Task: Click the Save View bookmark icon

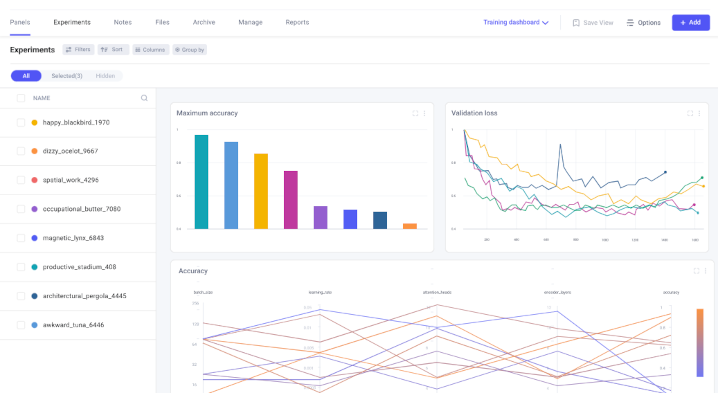Action: point(576,22)
